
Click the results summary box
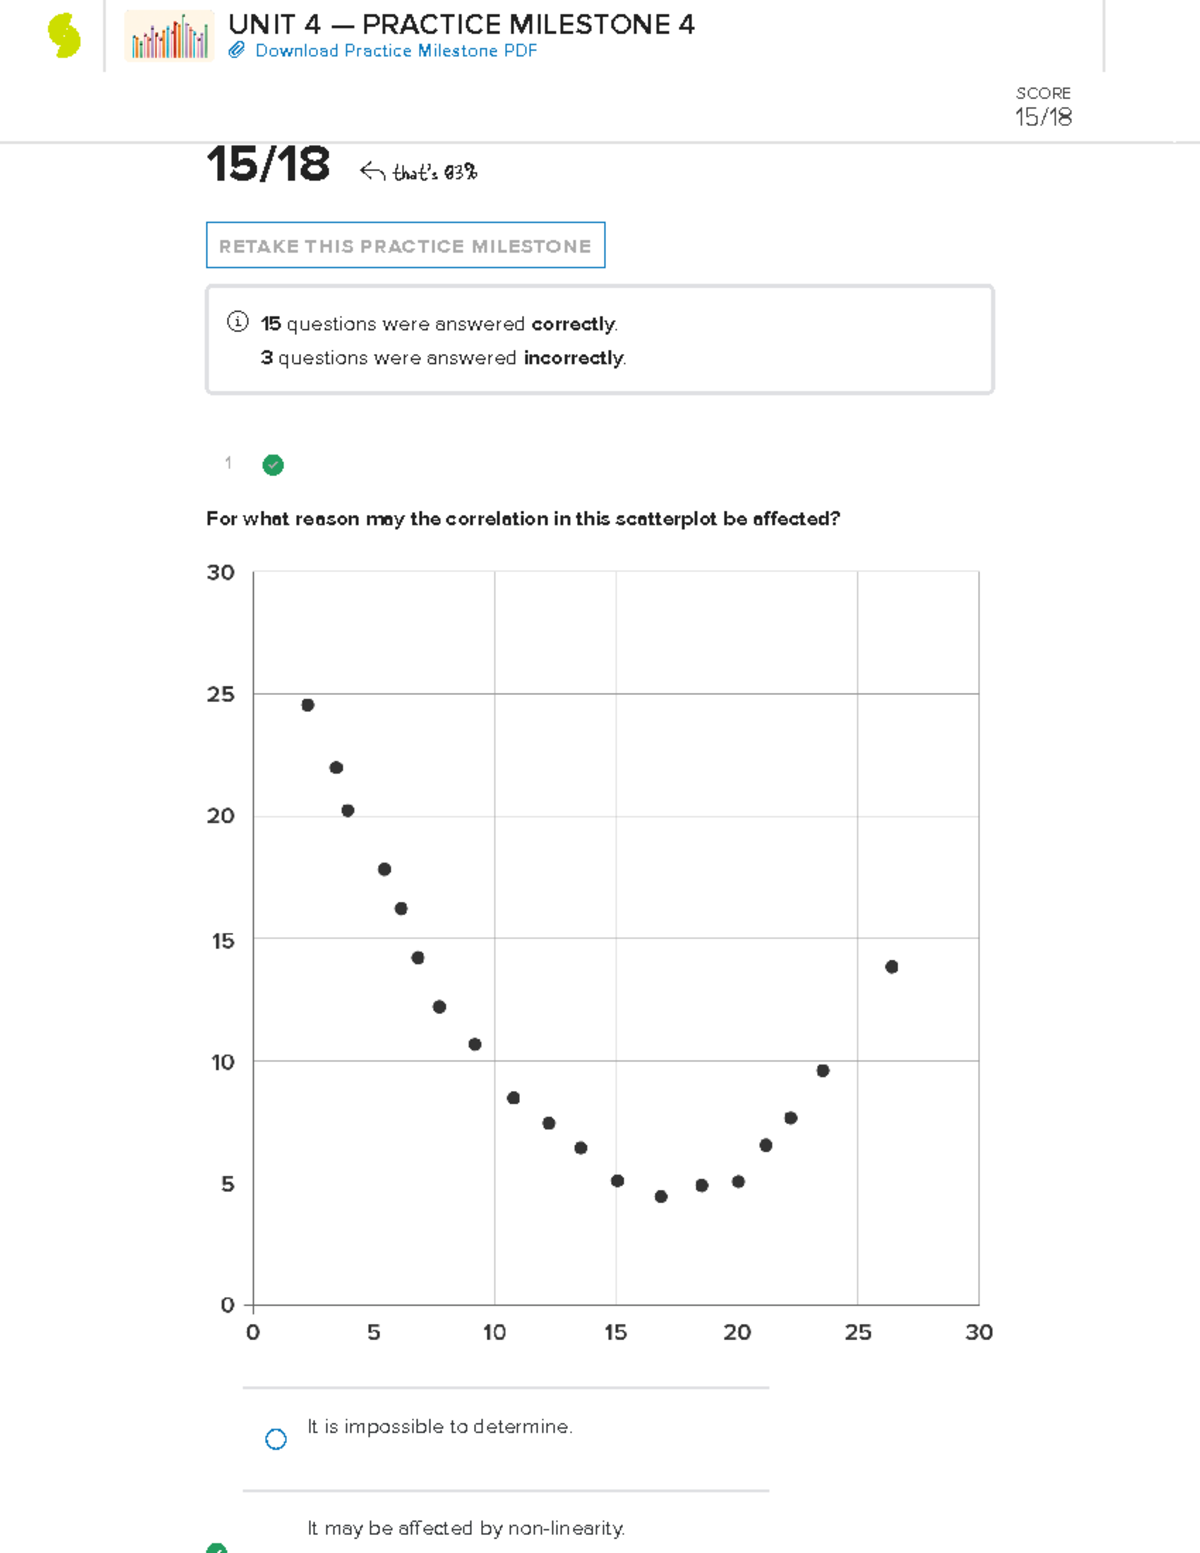tap(600, 339)
